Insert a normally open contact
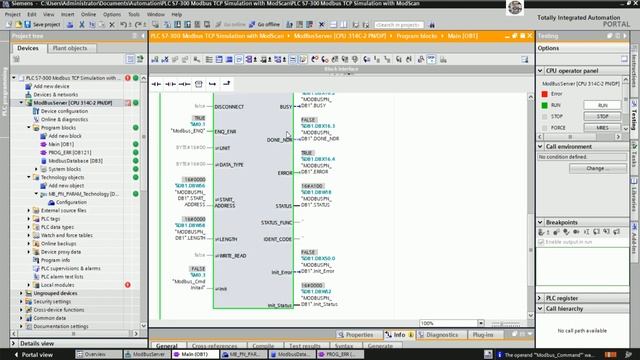 [x=156, y=84]
